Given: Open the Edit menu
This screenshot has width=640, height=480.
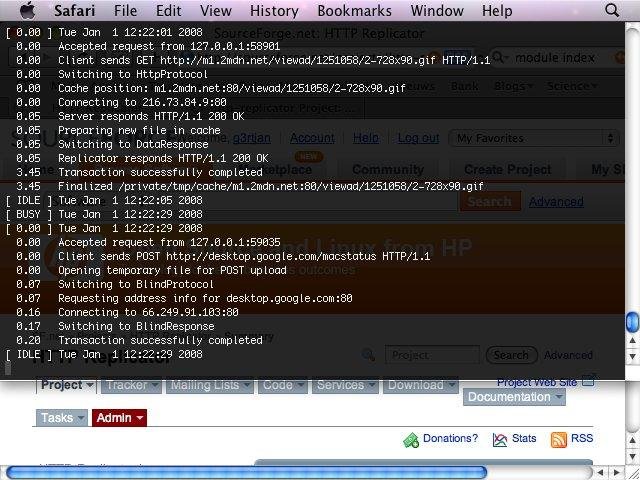Looking at the screenshot, I should pyautogui.click(x=169, y=11).
